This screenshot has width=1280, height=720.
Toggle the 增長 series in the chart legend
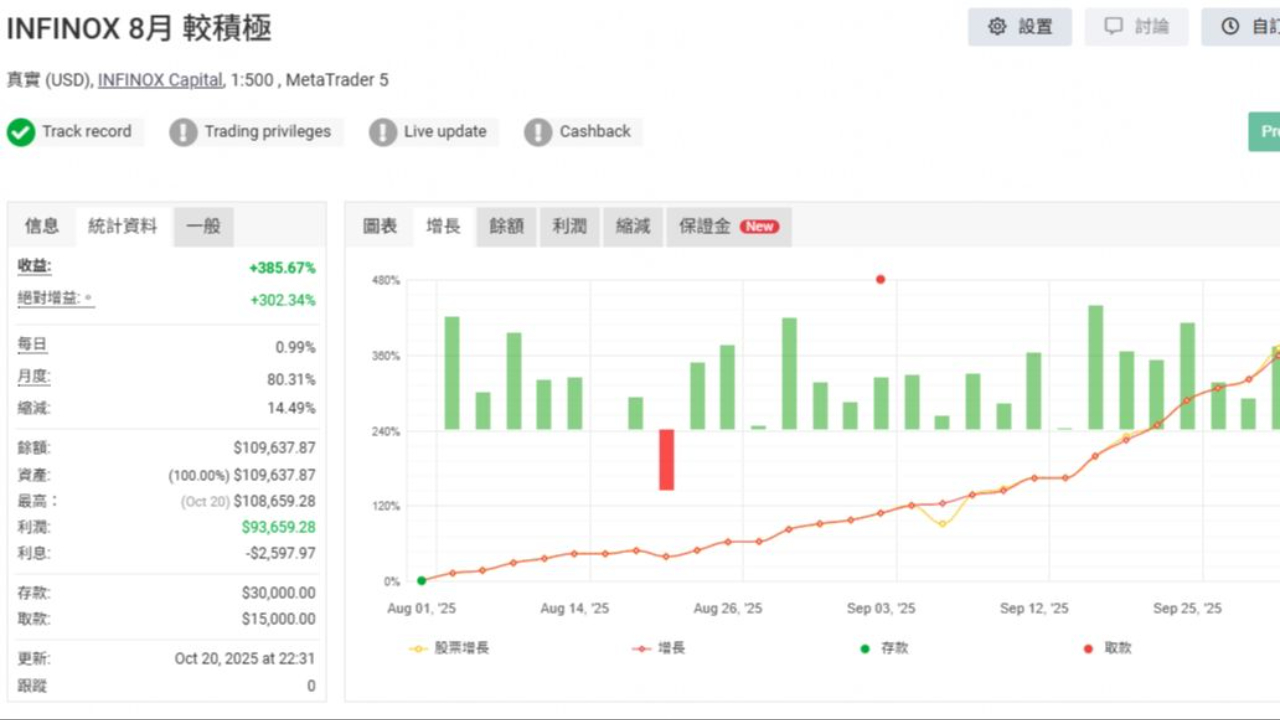pyautogui.click(x=659, y=648)
